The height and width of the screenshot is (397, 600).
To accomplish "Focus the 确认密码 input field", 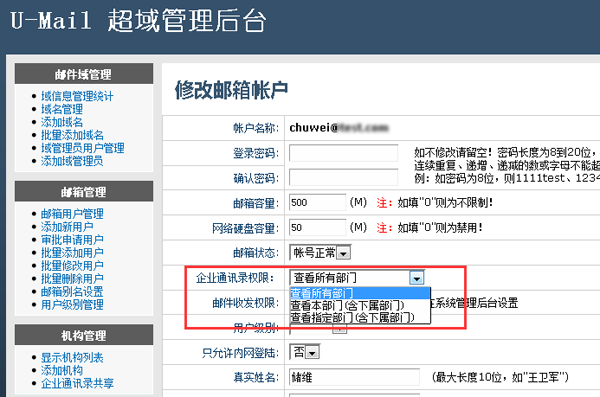I will (343, 178).
